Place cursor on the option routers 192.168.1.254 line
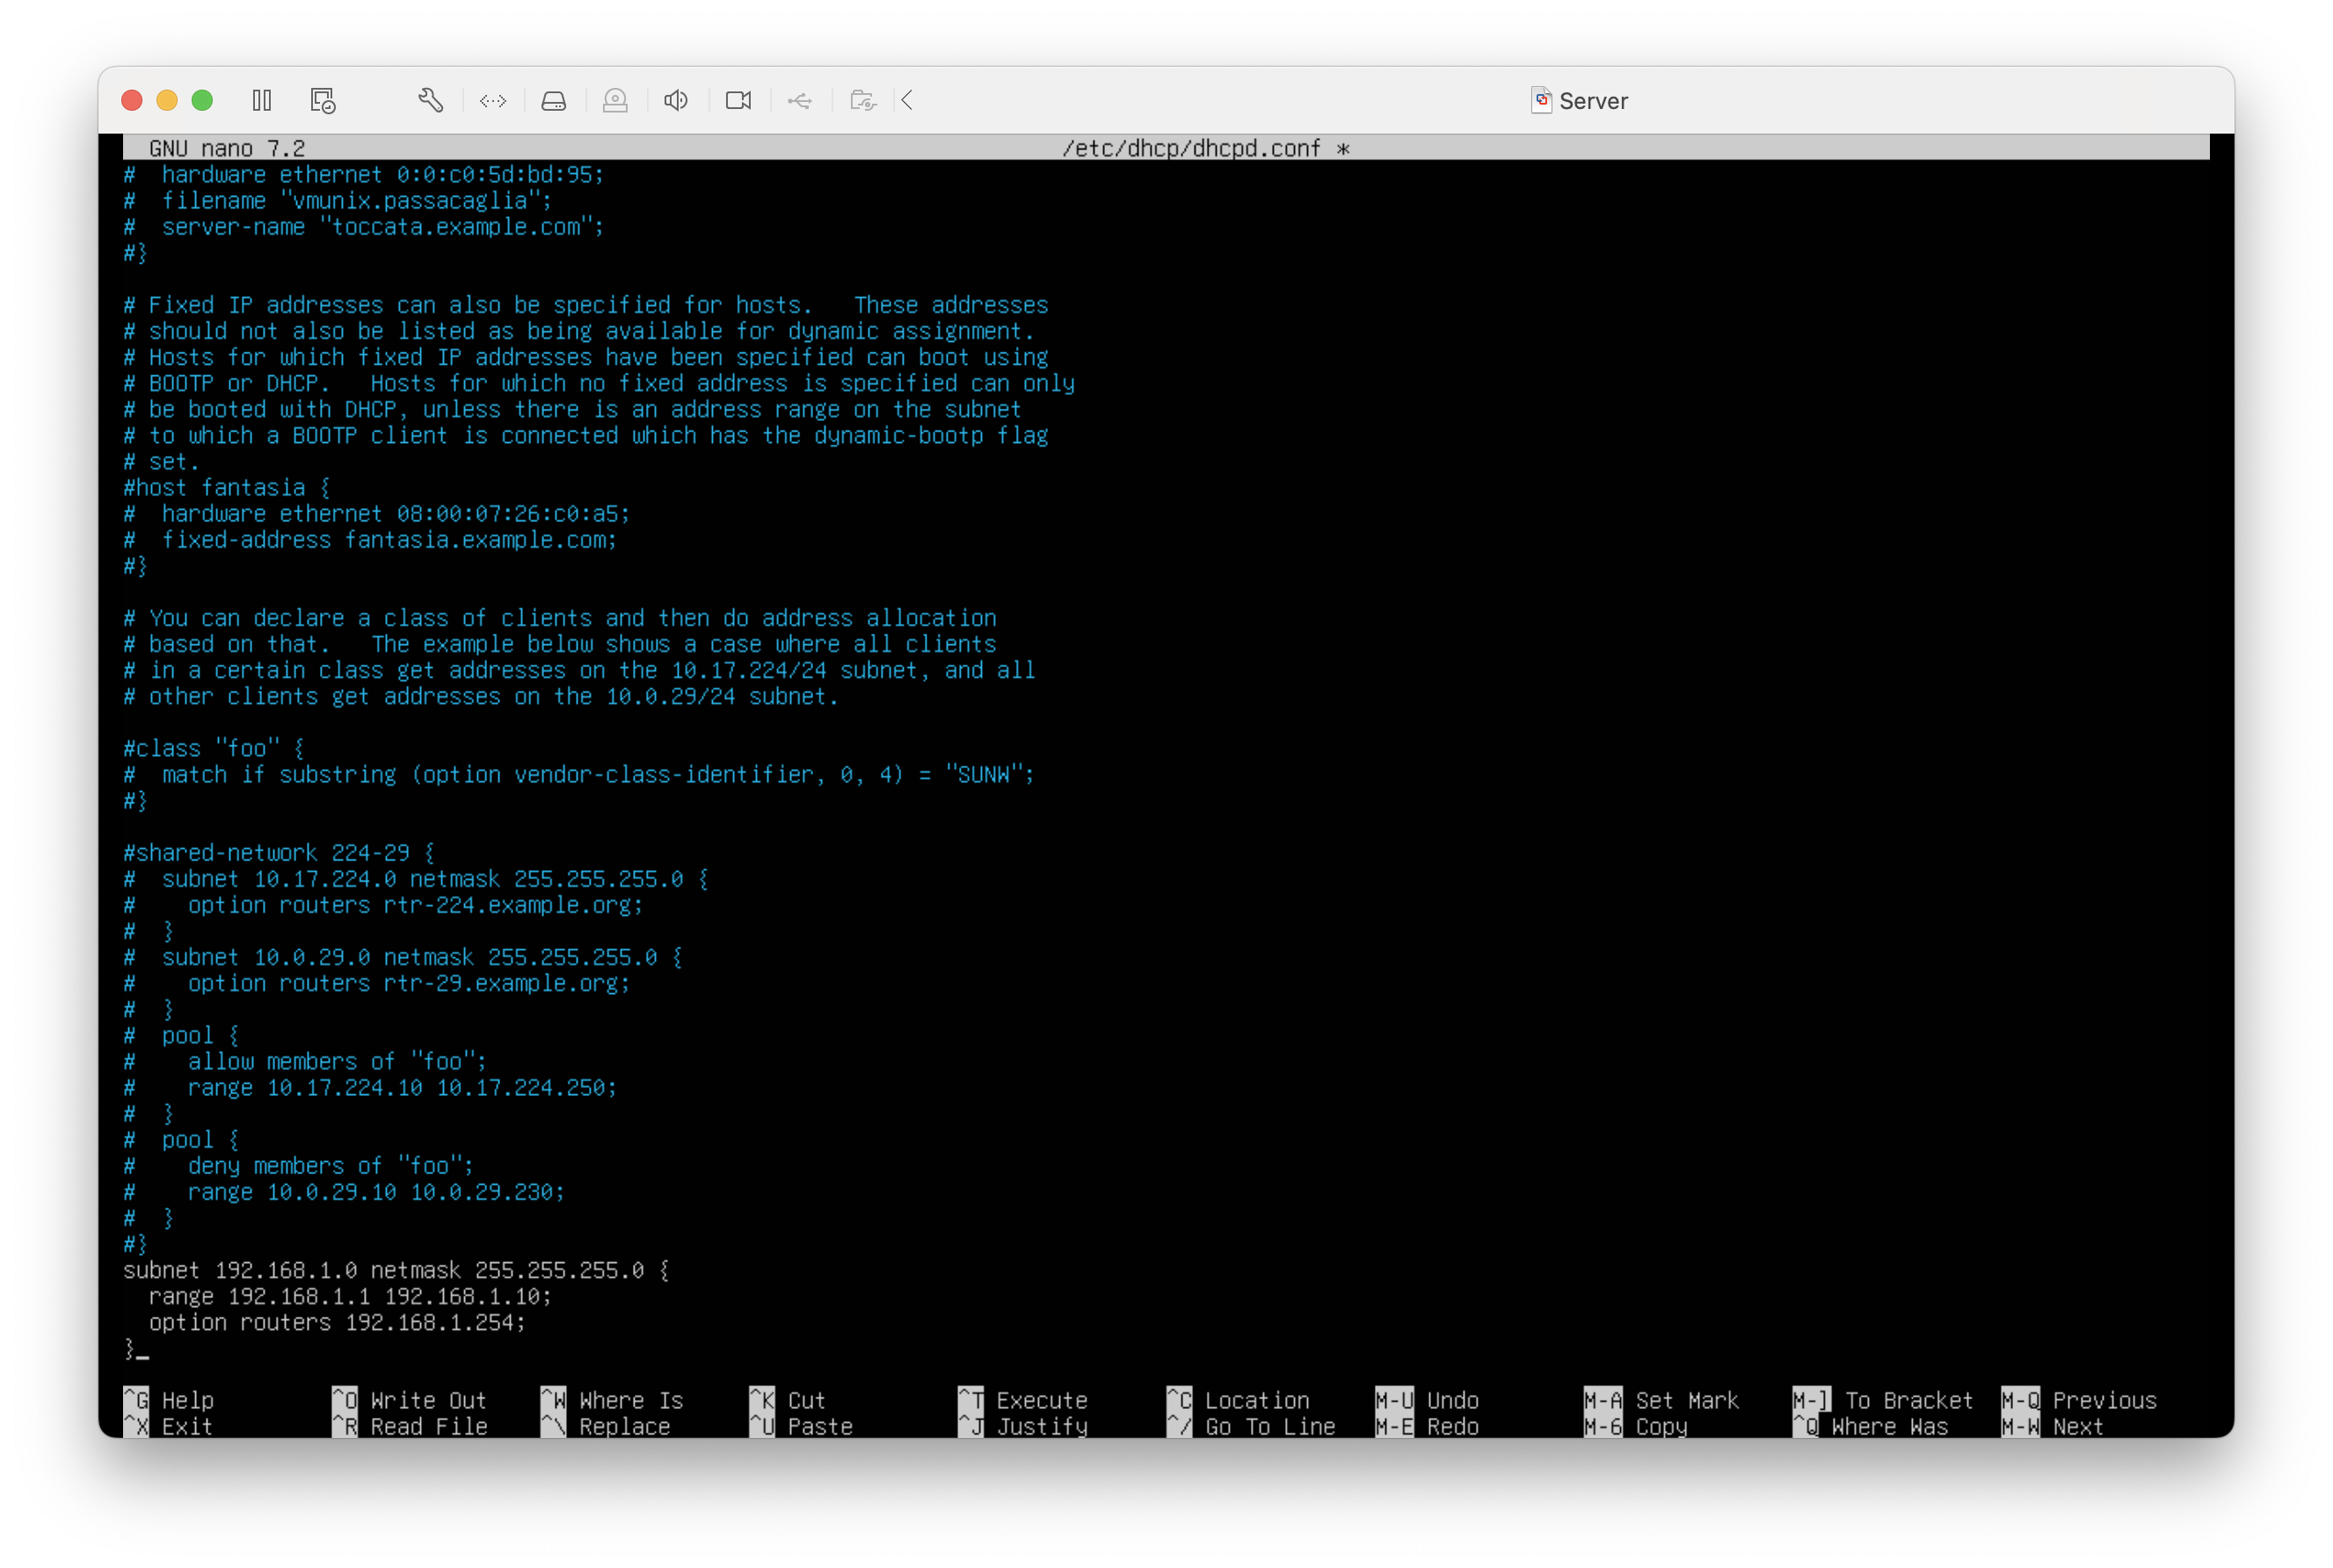2333x1568 pixels. [336, 1322]
